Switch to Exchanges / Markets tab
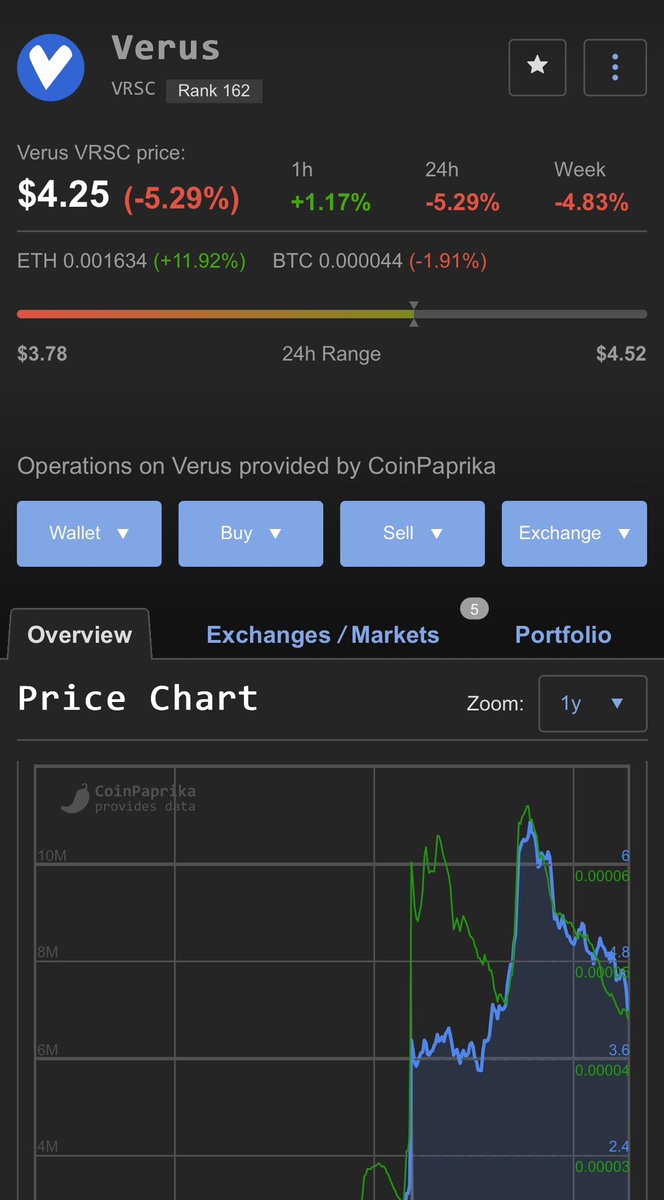This screenshot has height=1200, width=664. click(x=322, y=635)
